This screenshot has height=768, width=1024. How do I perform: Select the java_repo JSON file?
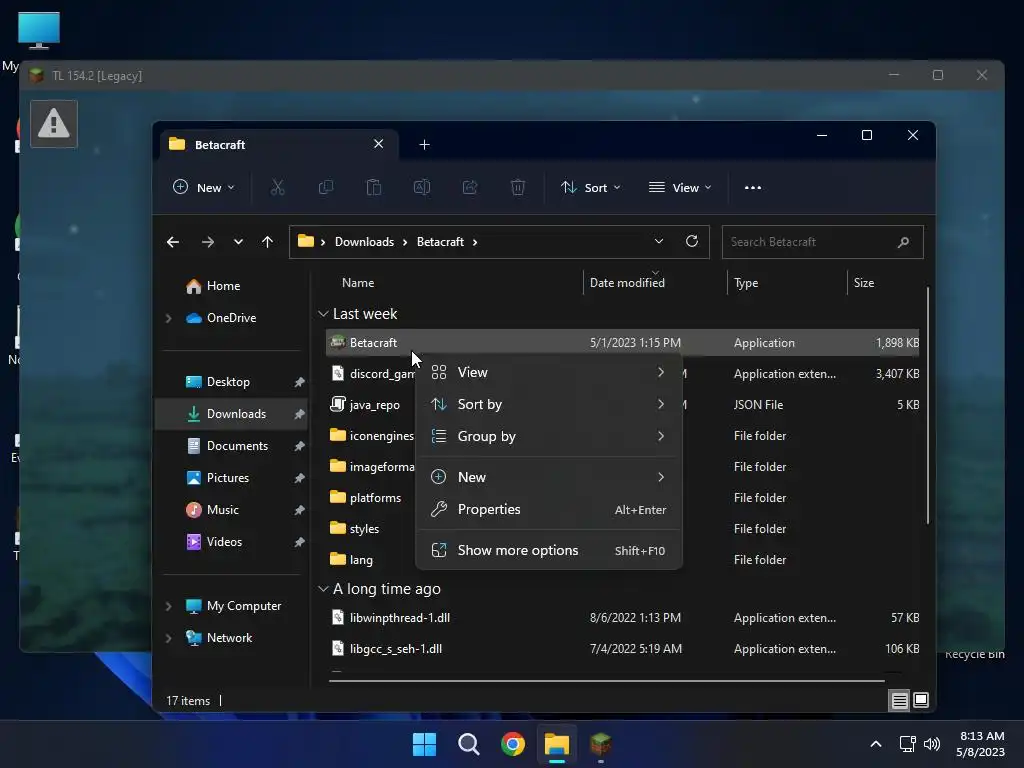tap(374, 405)
